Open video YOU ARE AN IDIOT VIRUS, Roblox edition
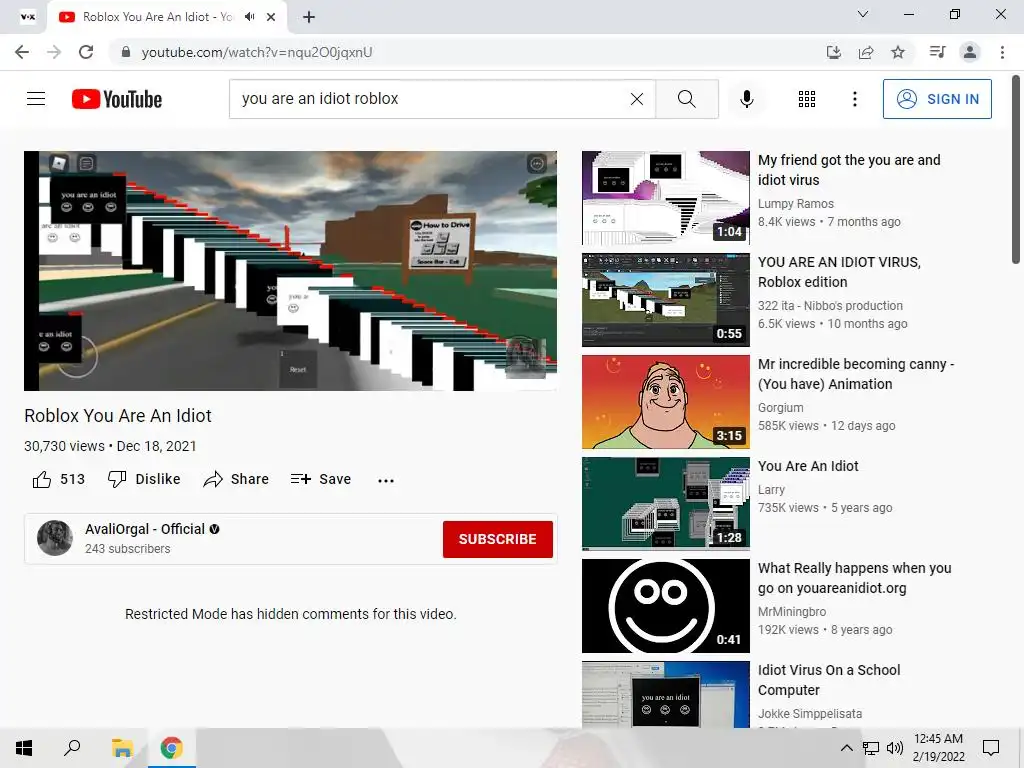 click(839, 272)
